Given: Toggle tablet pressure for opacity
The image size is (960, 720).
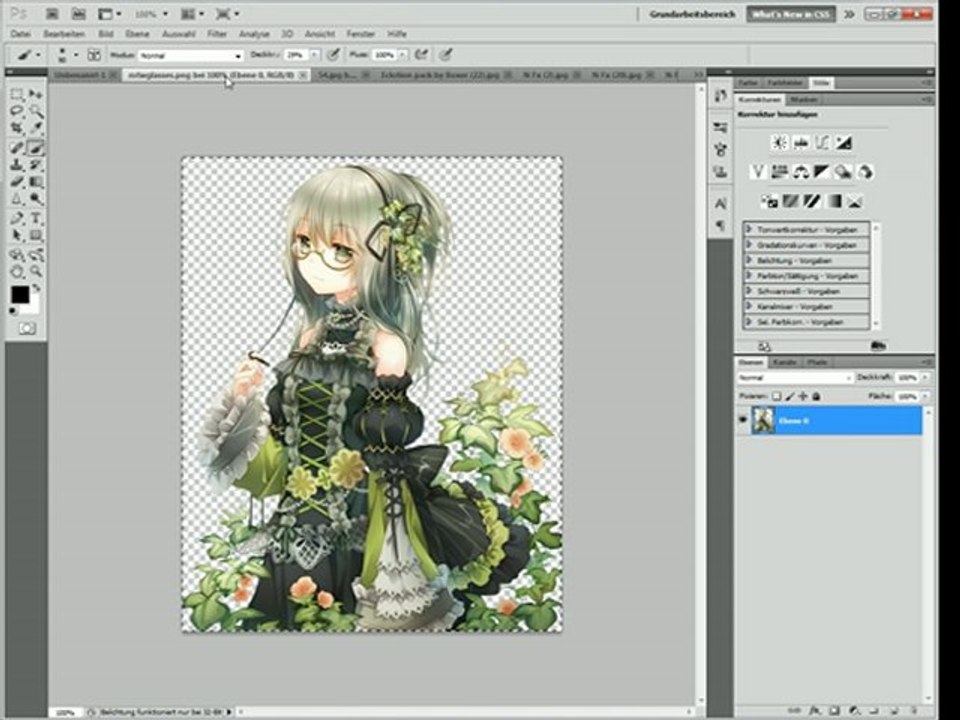Looking at the screenshot, I should [x=332, y=55].
